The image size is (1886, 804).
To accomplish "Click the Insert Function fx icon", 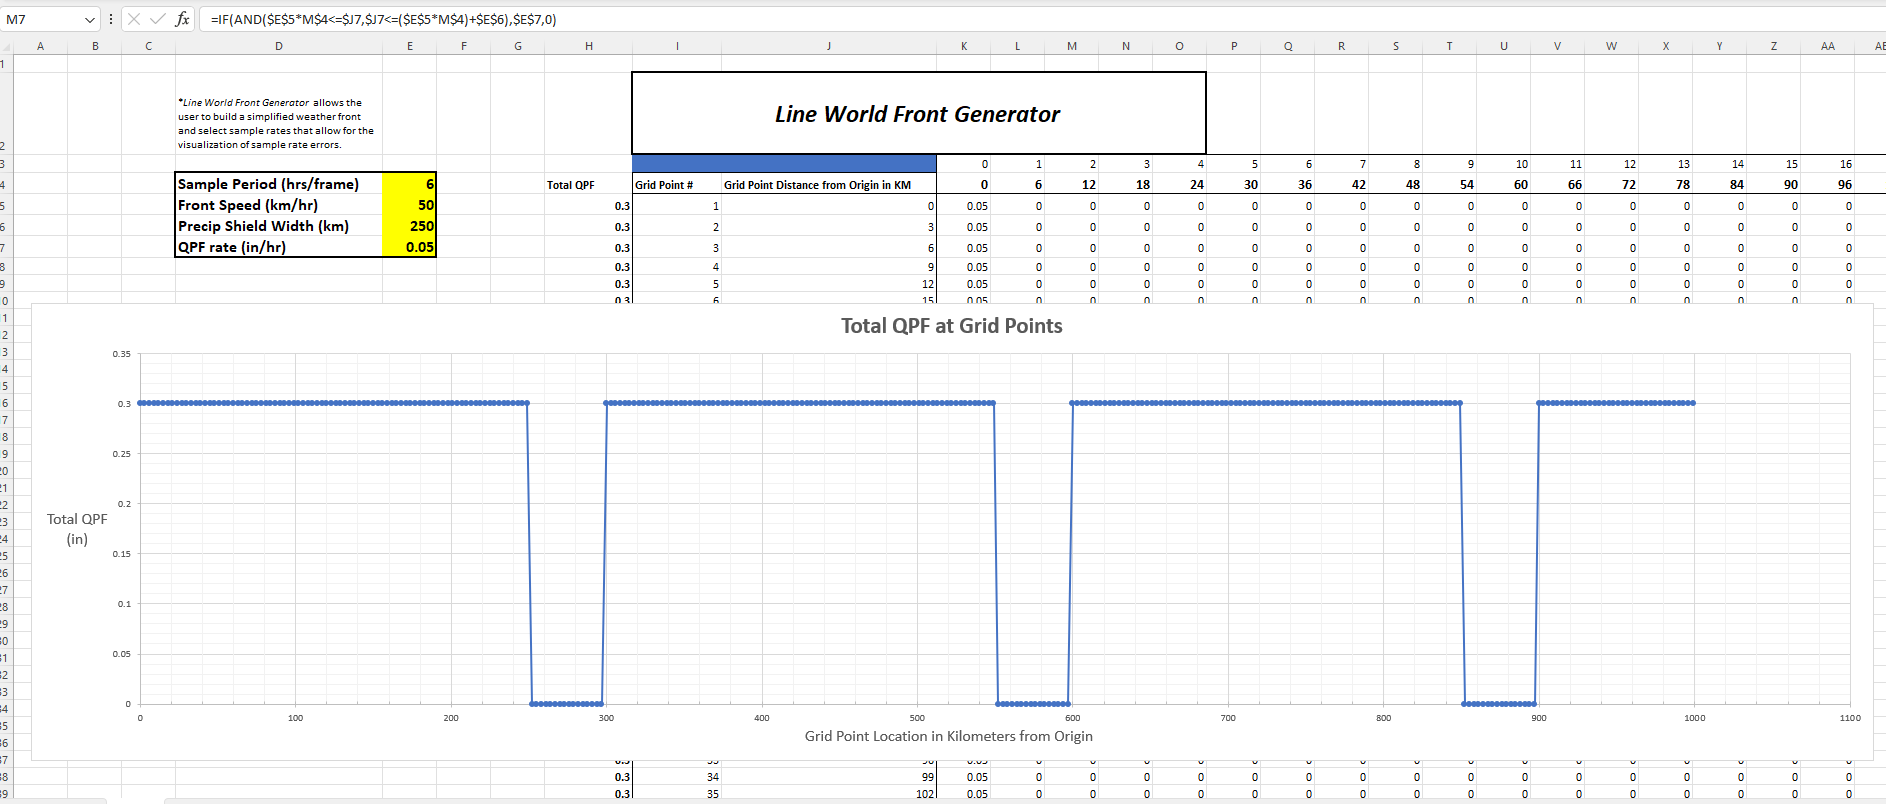I will tap(182, 19).
